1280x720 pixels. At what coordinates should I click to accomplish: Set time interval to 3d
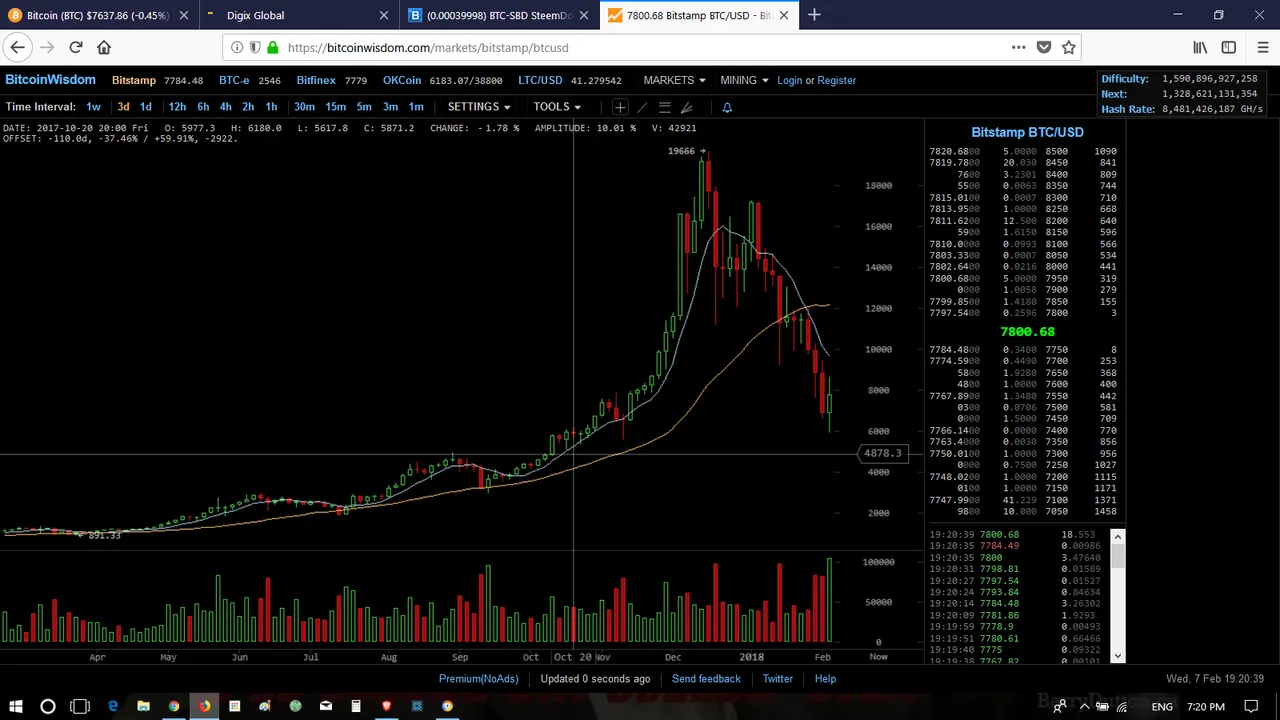[123, 107]
